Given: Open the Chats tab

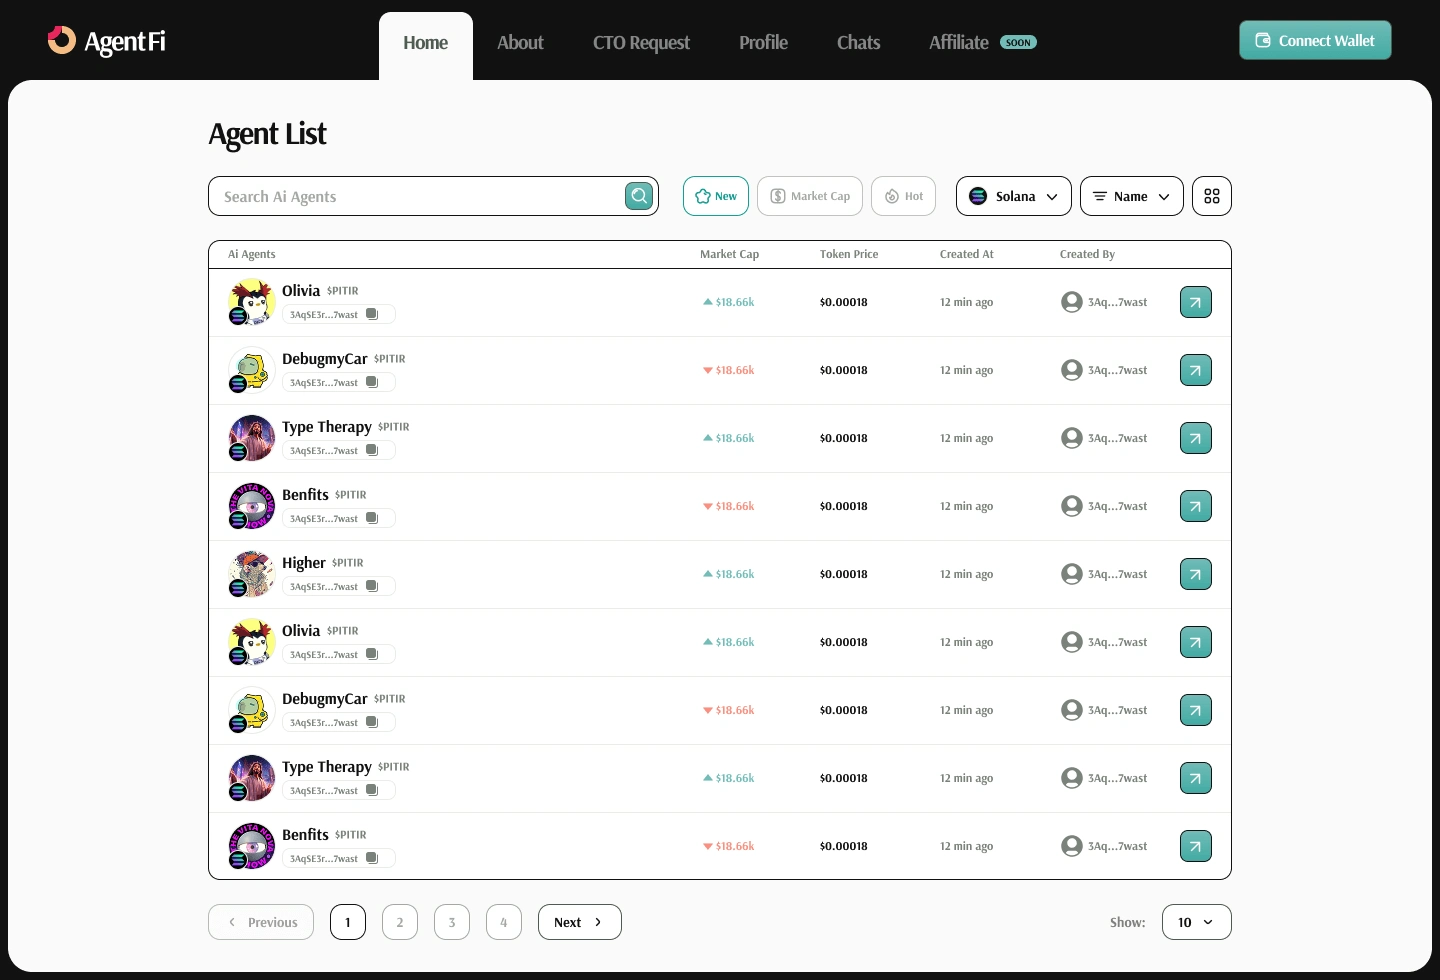Looking at the screenshot, I should pyautogui.click(x=858, y=43).
